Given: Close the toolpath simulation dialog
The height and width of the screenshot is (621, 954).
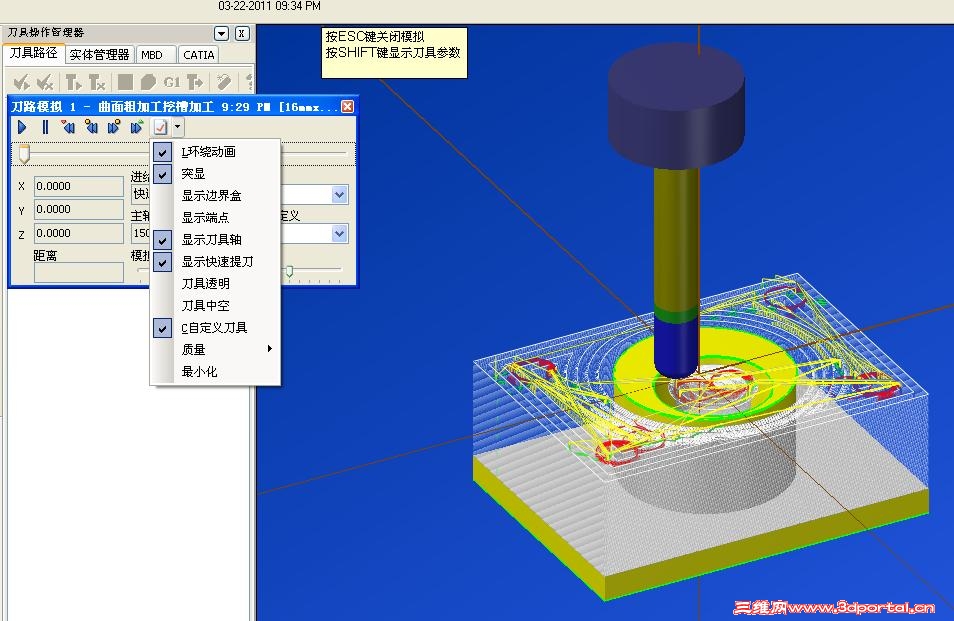Looking at the screenshot, I should pos(347,106).
